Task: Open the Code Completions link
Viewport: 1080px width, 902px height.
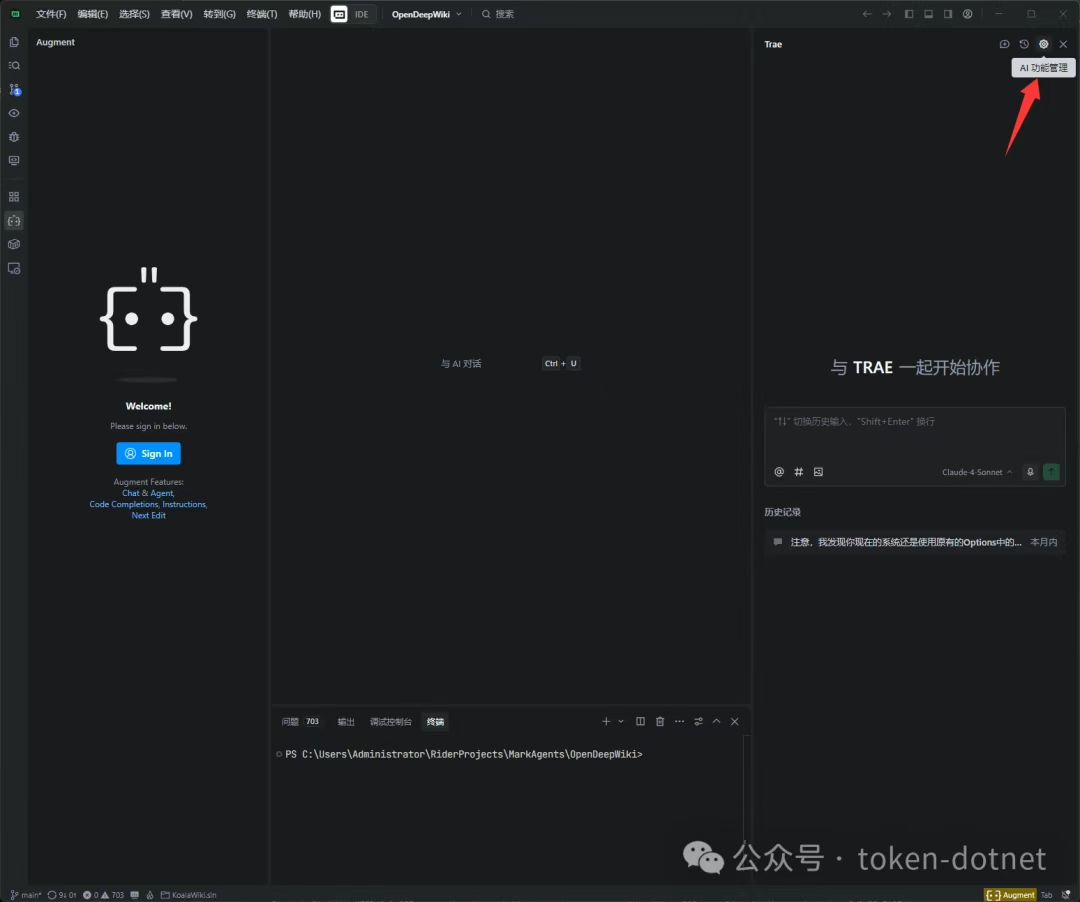Action: (124, 504)
